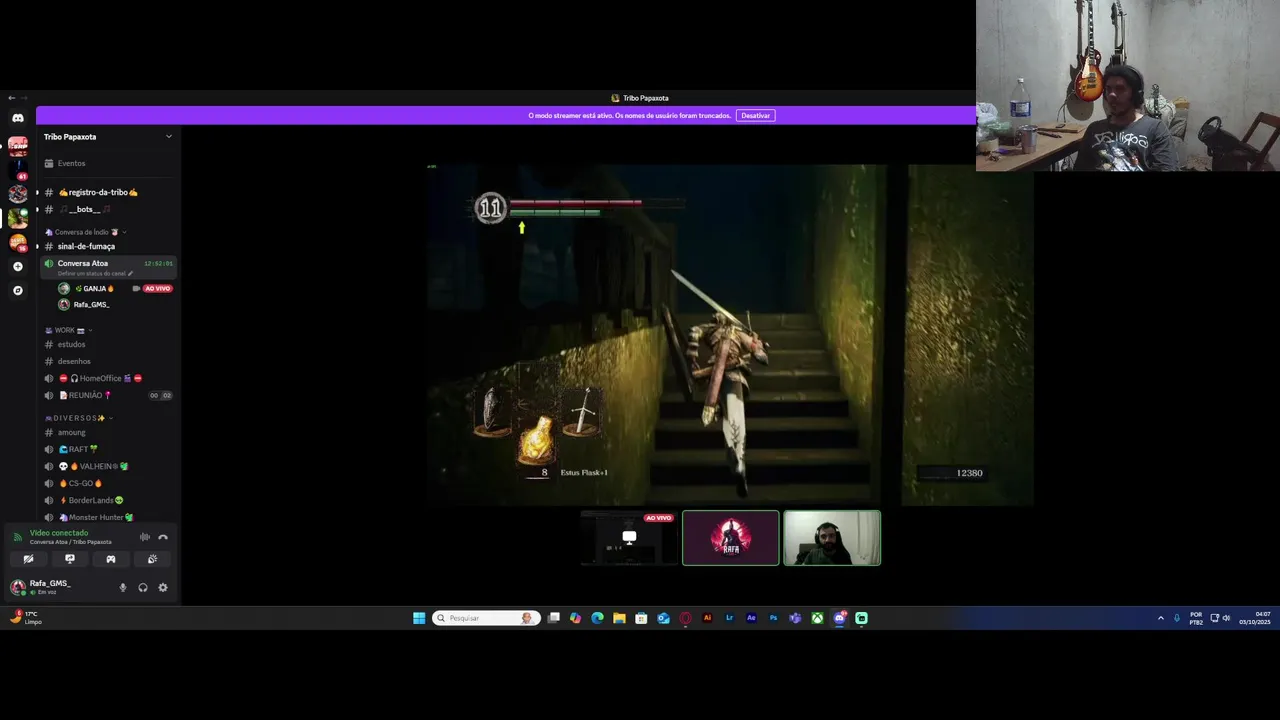Image resolution: width=1280 pixels, height=720 pixels.
Task: Join the VALHEIN voice channel
Action: (108, 466)
